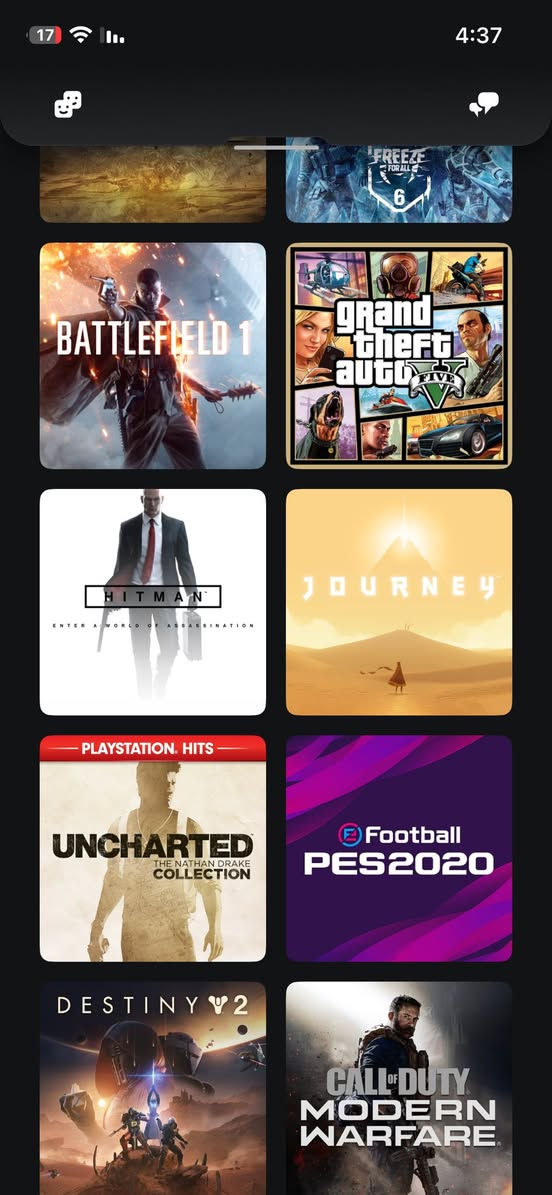The height and width of the screenshot is (1195, 552).
Task: Tap the Destiny 2 emblem logo
Action: pos(219,1005)
